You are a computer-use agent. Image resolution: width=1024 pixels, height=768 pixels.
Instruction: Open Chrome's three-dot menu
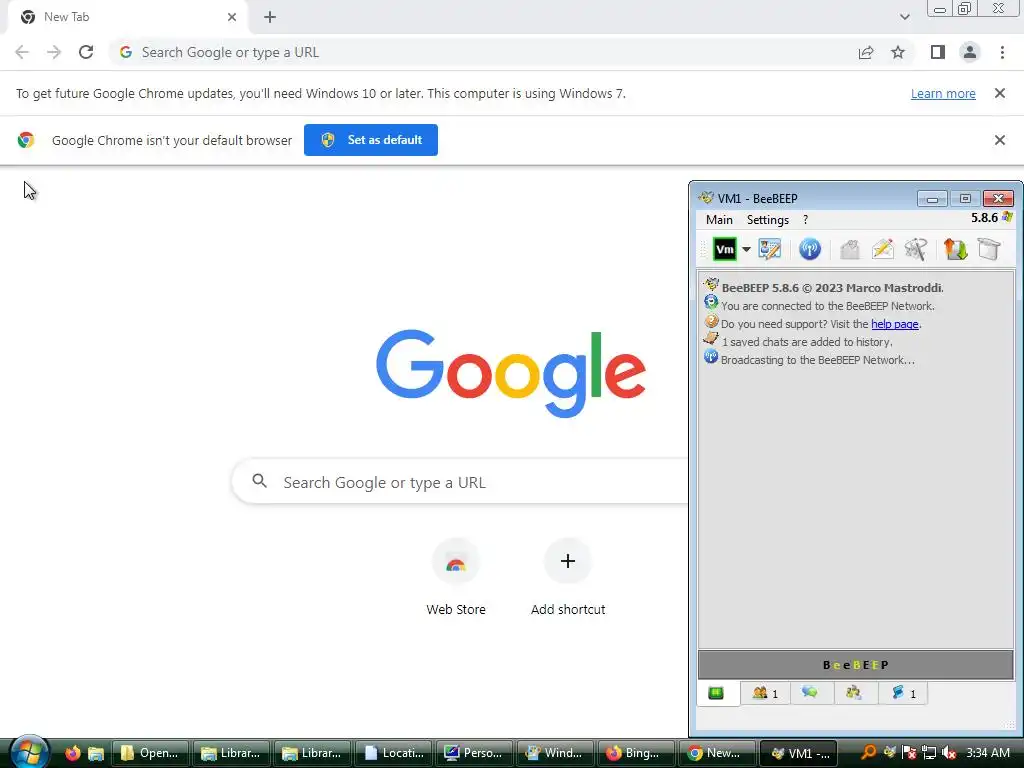click(1002, 52)
